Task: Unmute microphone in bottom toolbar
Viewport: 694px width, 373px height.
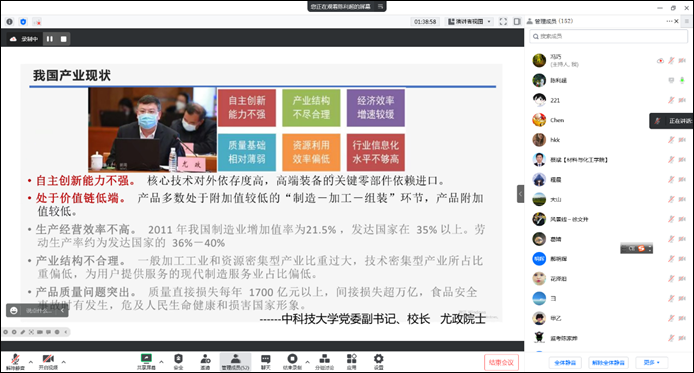Action: [x=15, y=361]
